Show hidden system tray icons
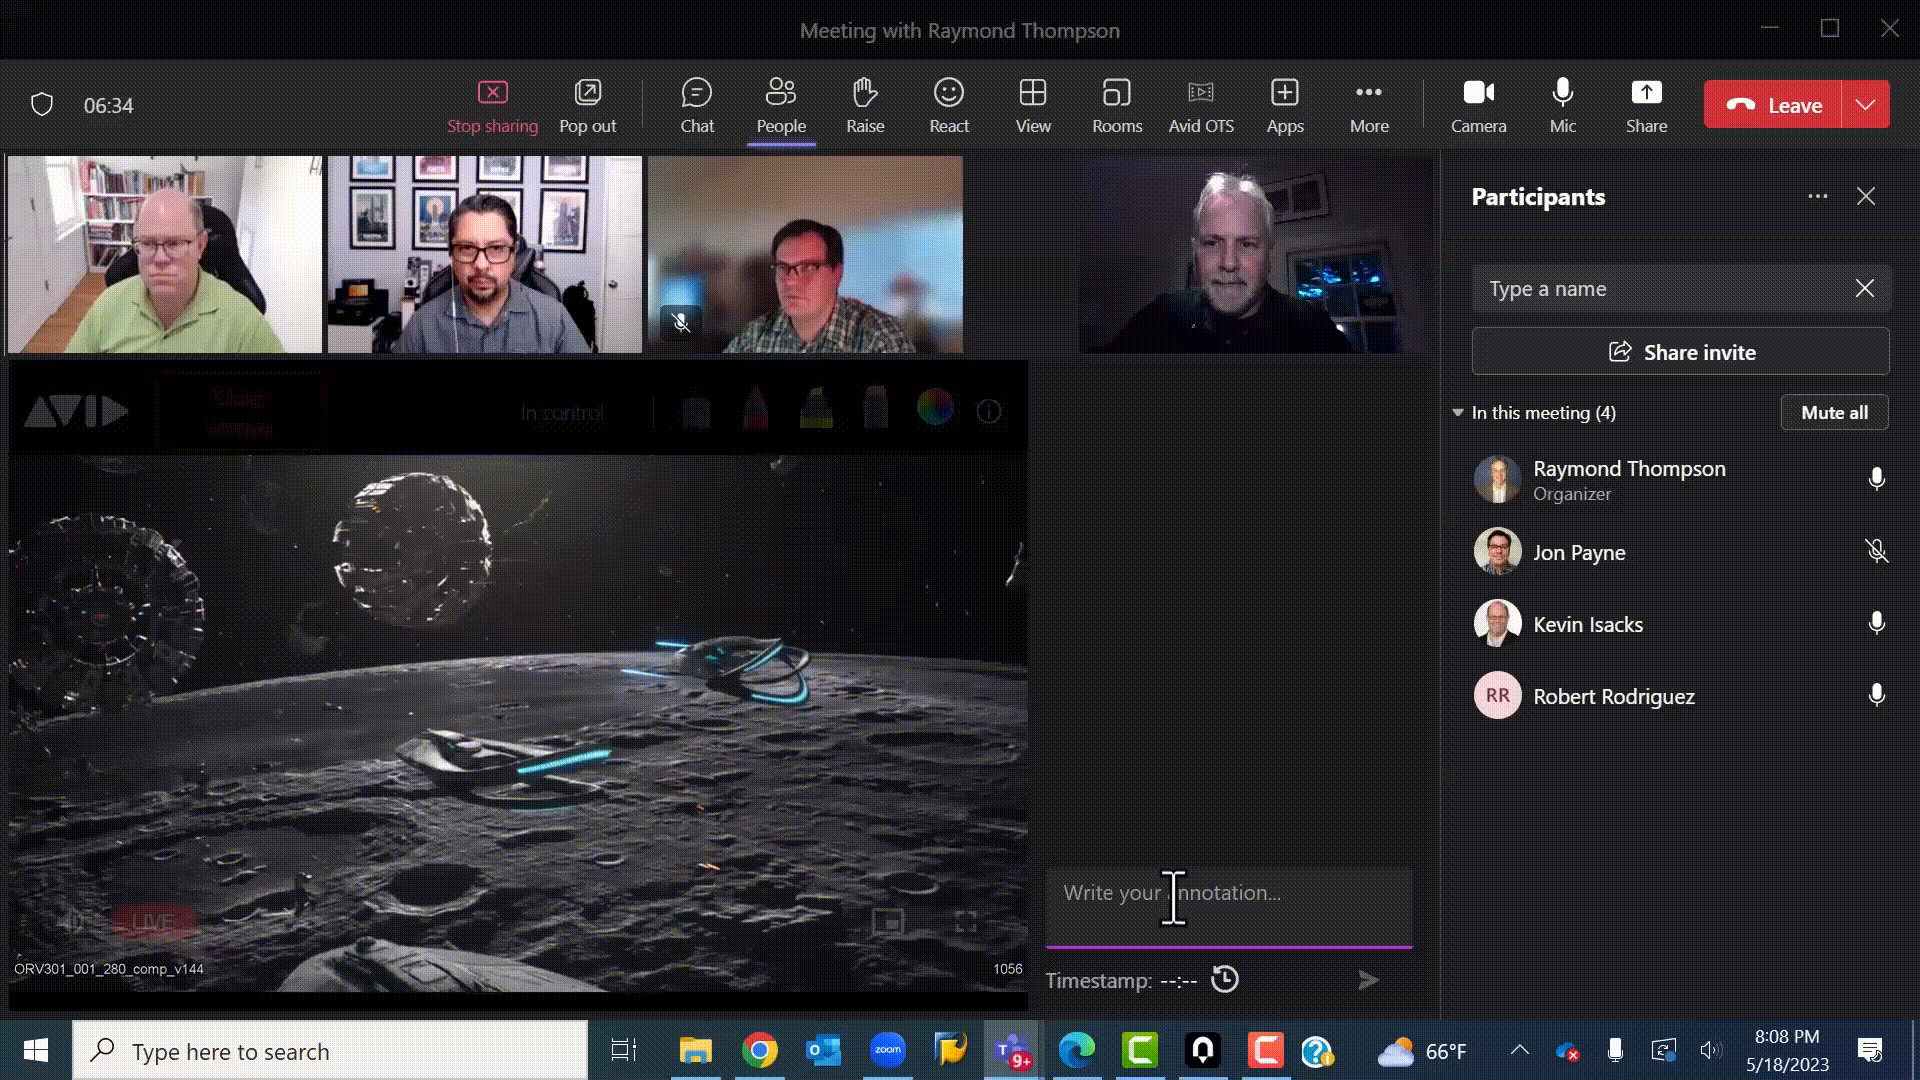The height and width of the screenshot is (1080, 1920). (1520, 1050)
